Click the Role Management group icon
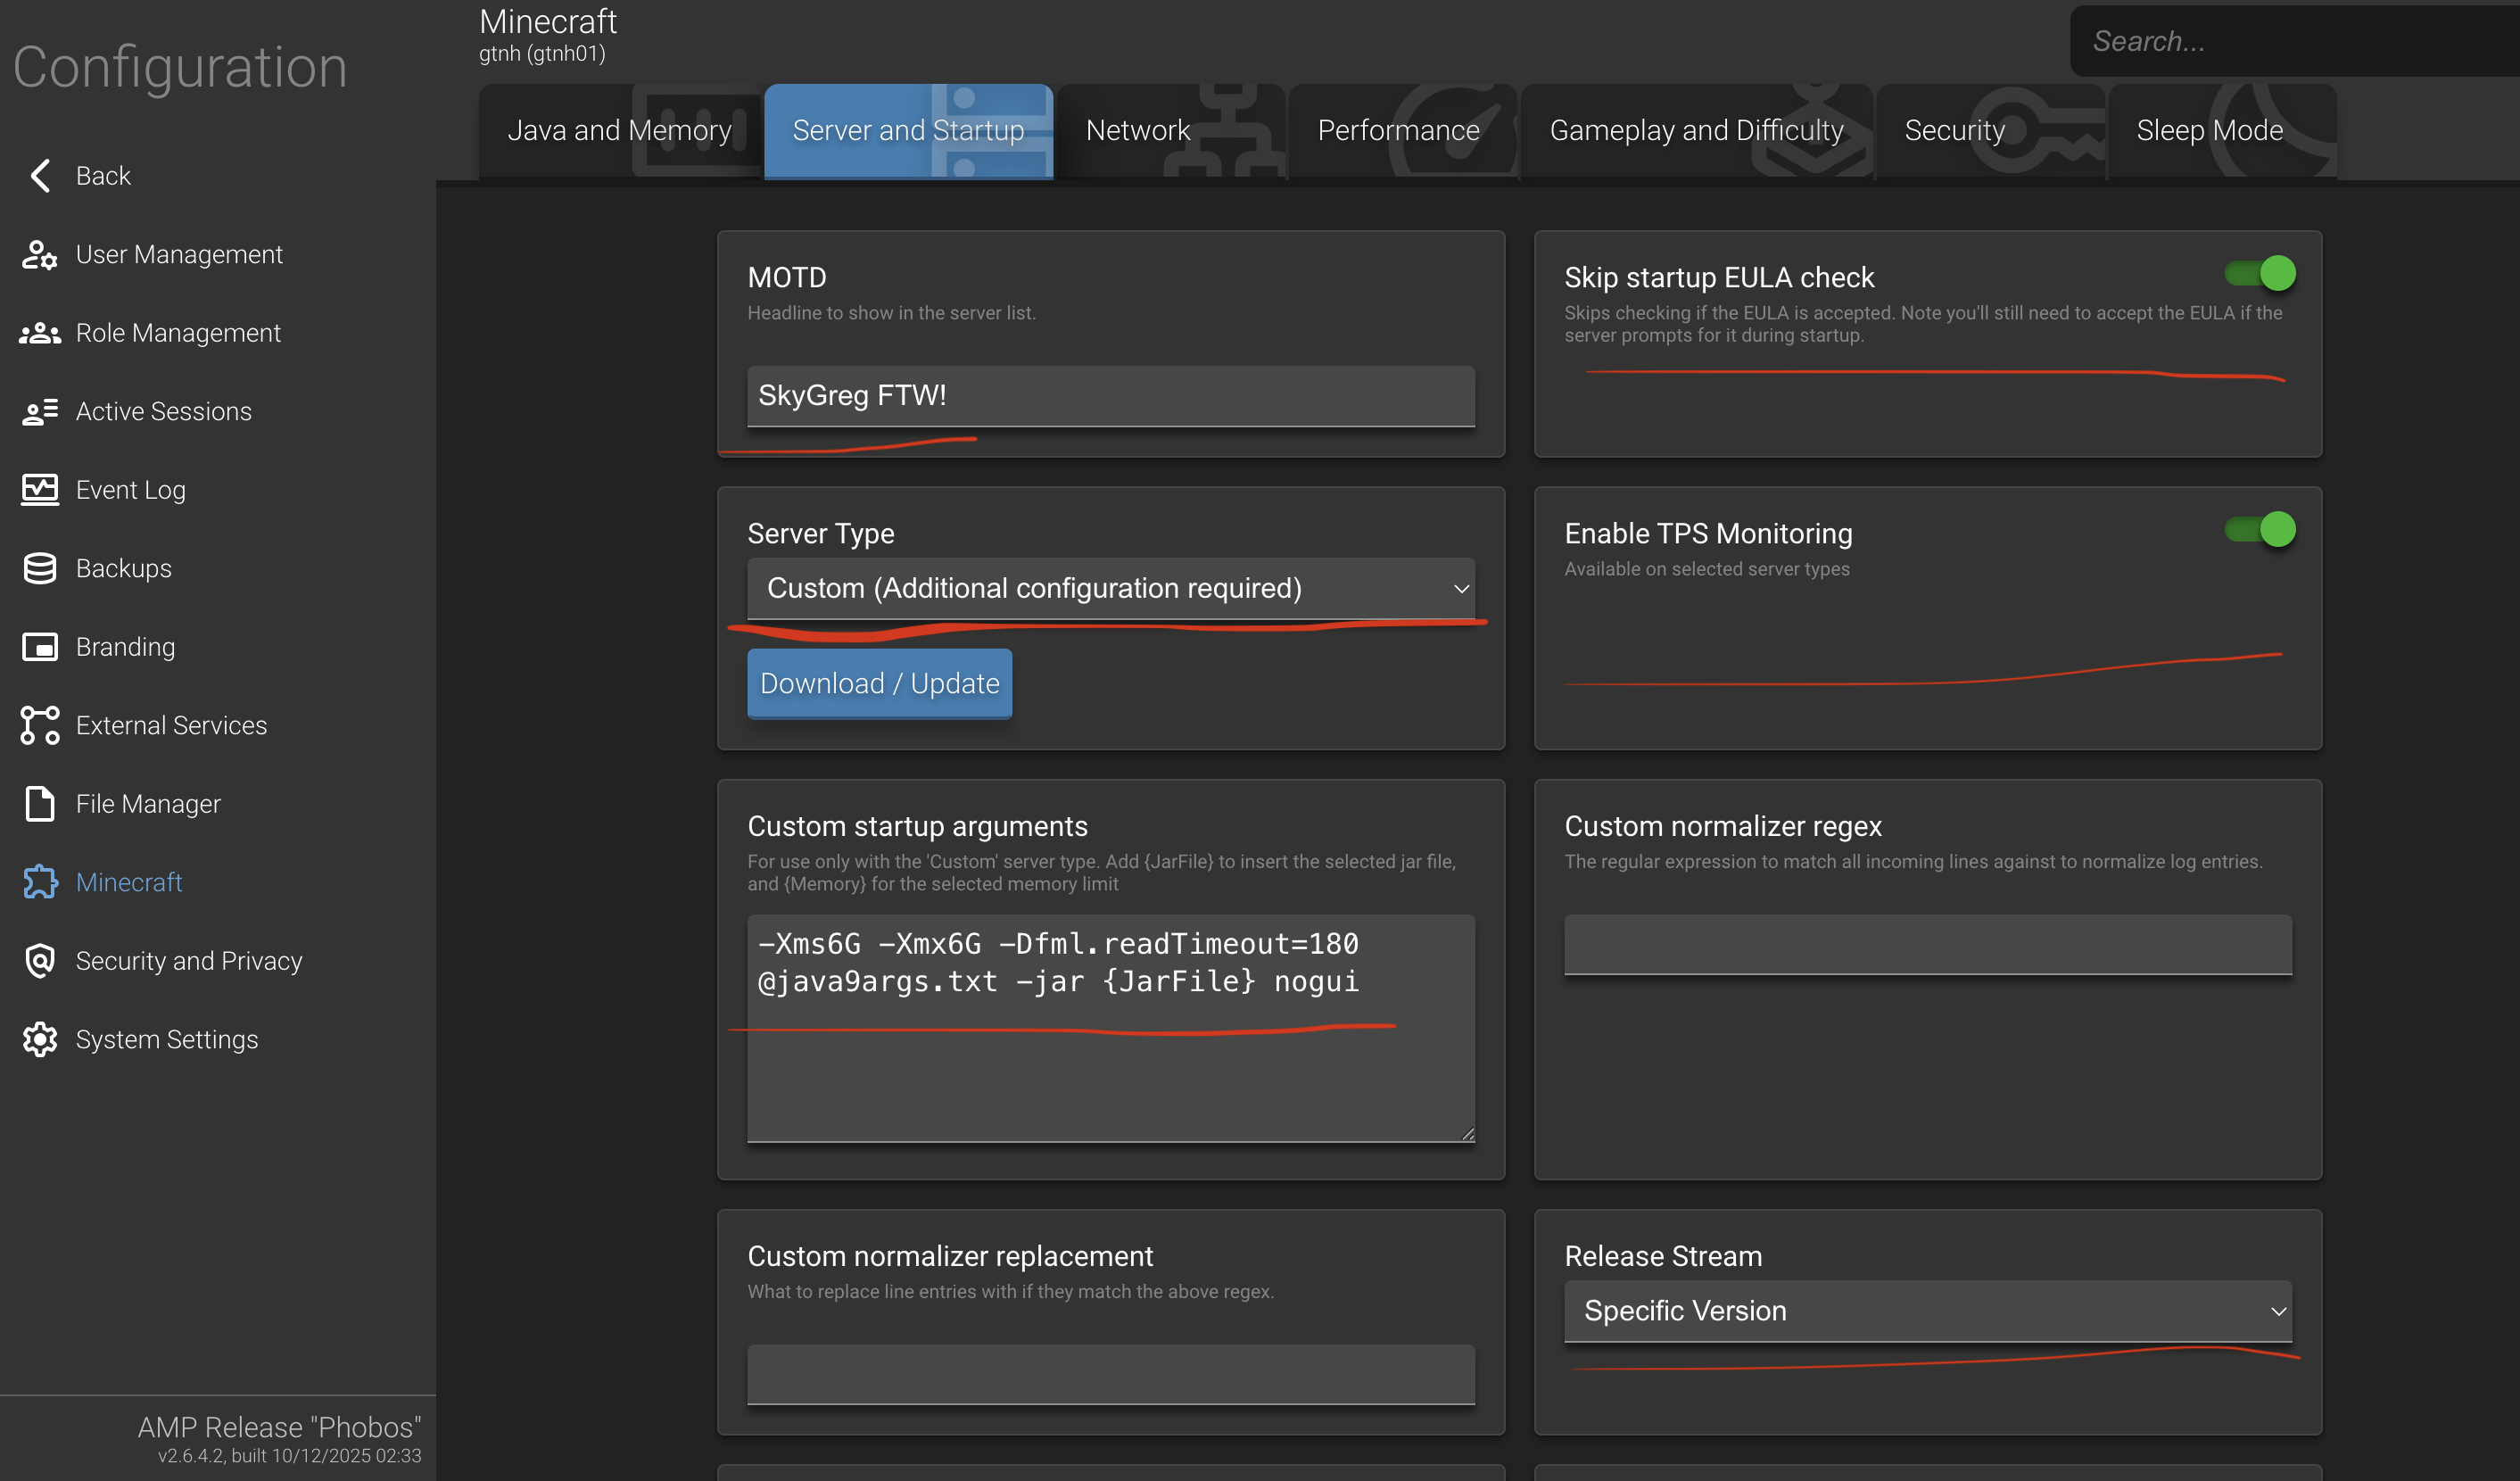Image resolution: width=2520 pixels, height=1481 pixels. 40,333
